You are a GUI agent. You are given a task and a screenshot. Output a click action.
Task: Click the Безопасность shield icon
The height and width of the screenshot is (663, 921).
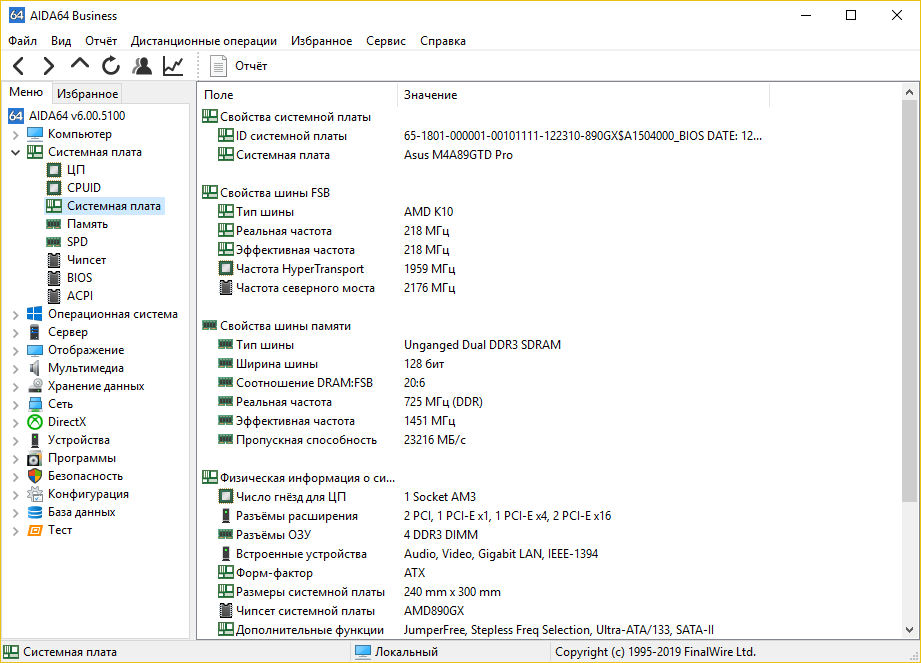(x=35, y=476)
